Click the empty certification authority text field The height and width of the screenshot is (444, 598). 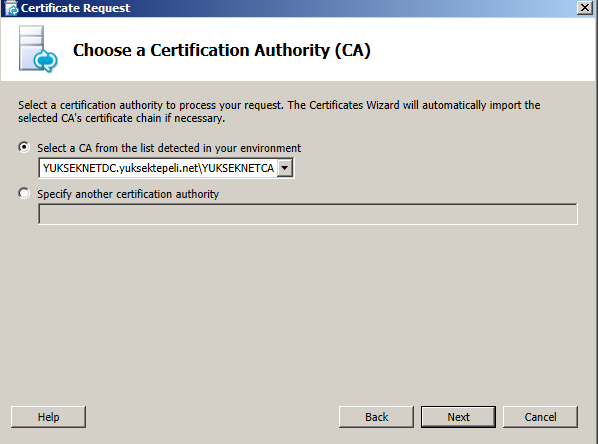(x=308, y=214)
